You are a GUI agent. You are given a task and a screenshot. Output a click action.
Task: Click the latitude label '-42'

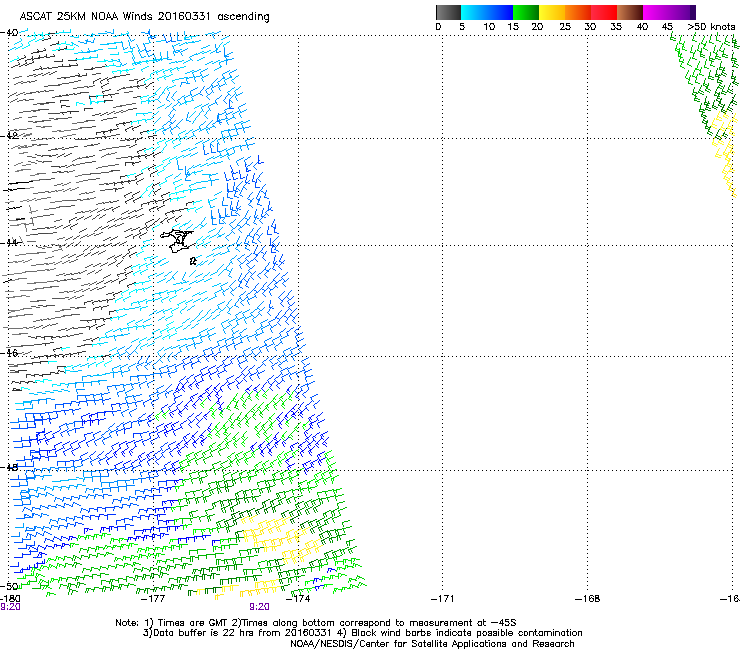click(x=9, y=136)
